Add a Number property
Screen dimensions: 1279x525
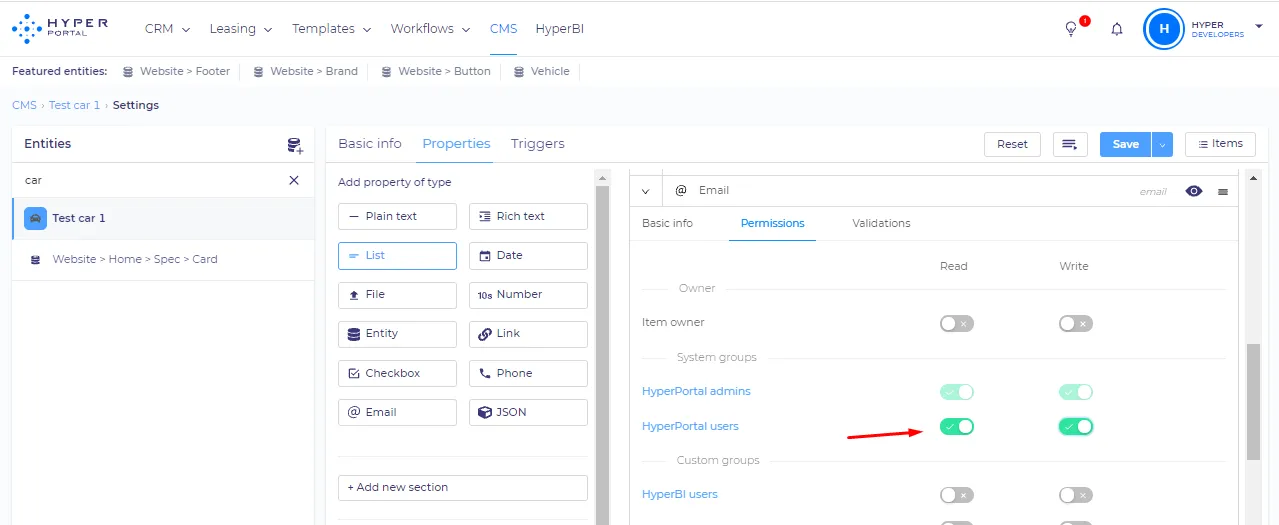click(528, 295)
